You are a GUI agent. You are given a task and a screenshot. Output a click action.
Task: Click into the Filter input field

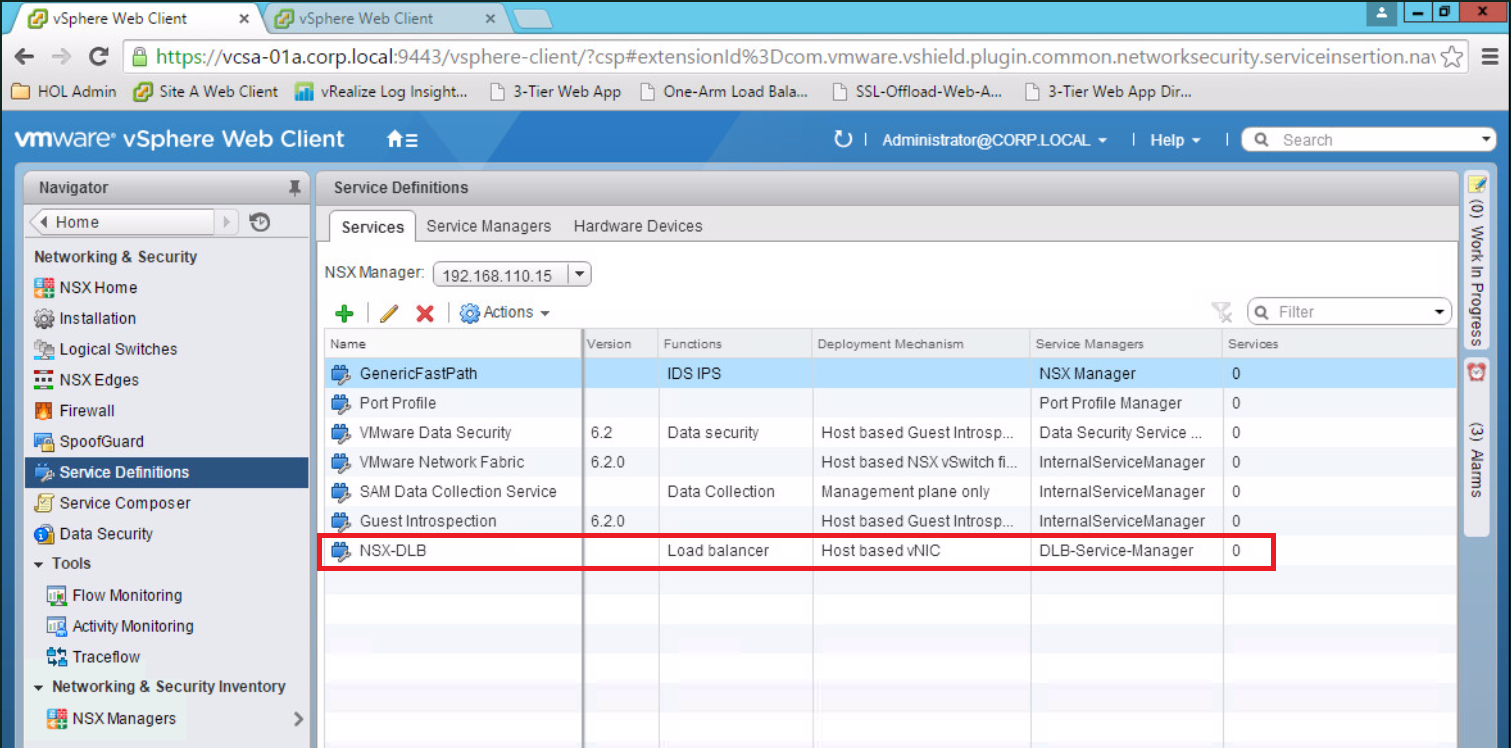tap(1351, 312)
